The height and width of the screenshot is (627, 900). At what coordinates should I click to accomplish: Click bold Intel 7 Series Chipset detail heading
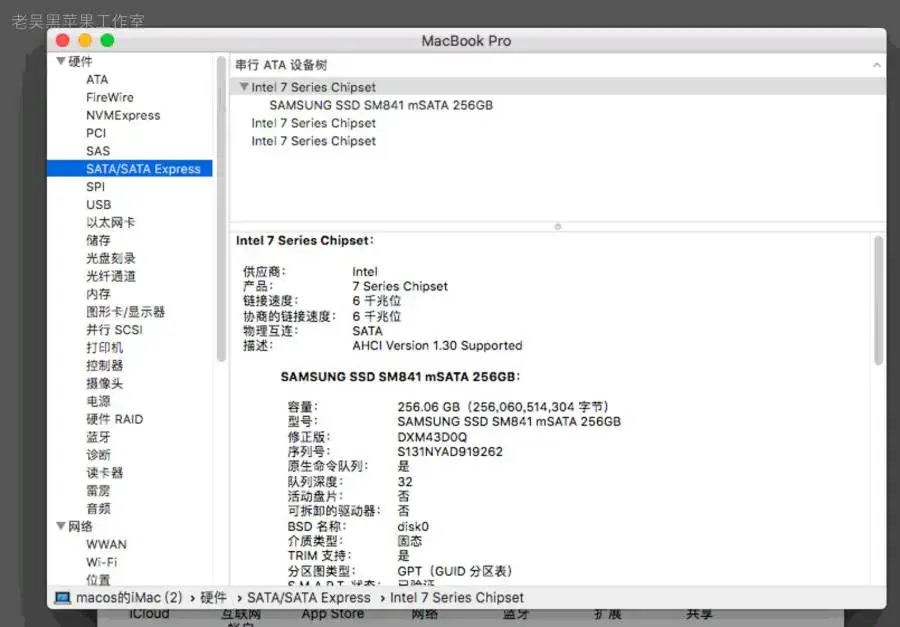(305, 241)
